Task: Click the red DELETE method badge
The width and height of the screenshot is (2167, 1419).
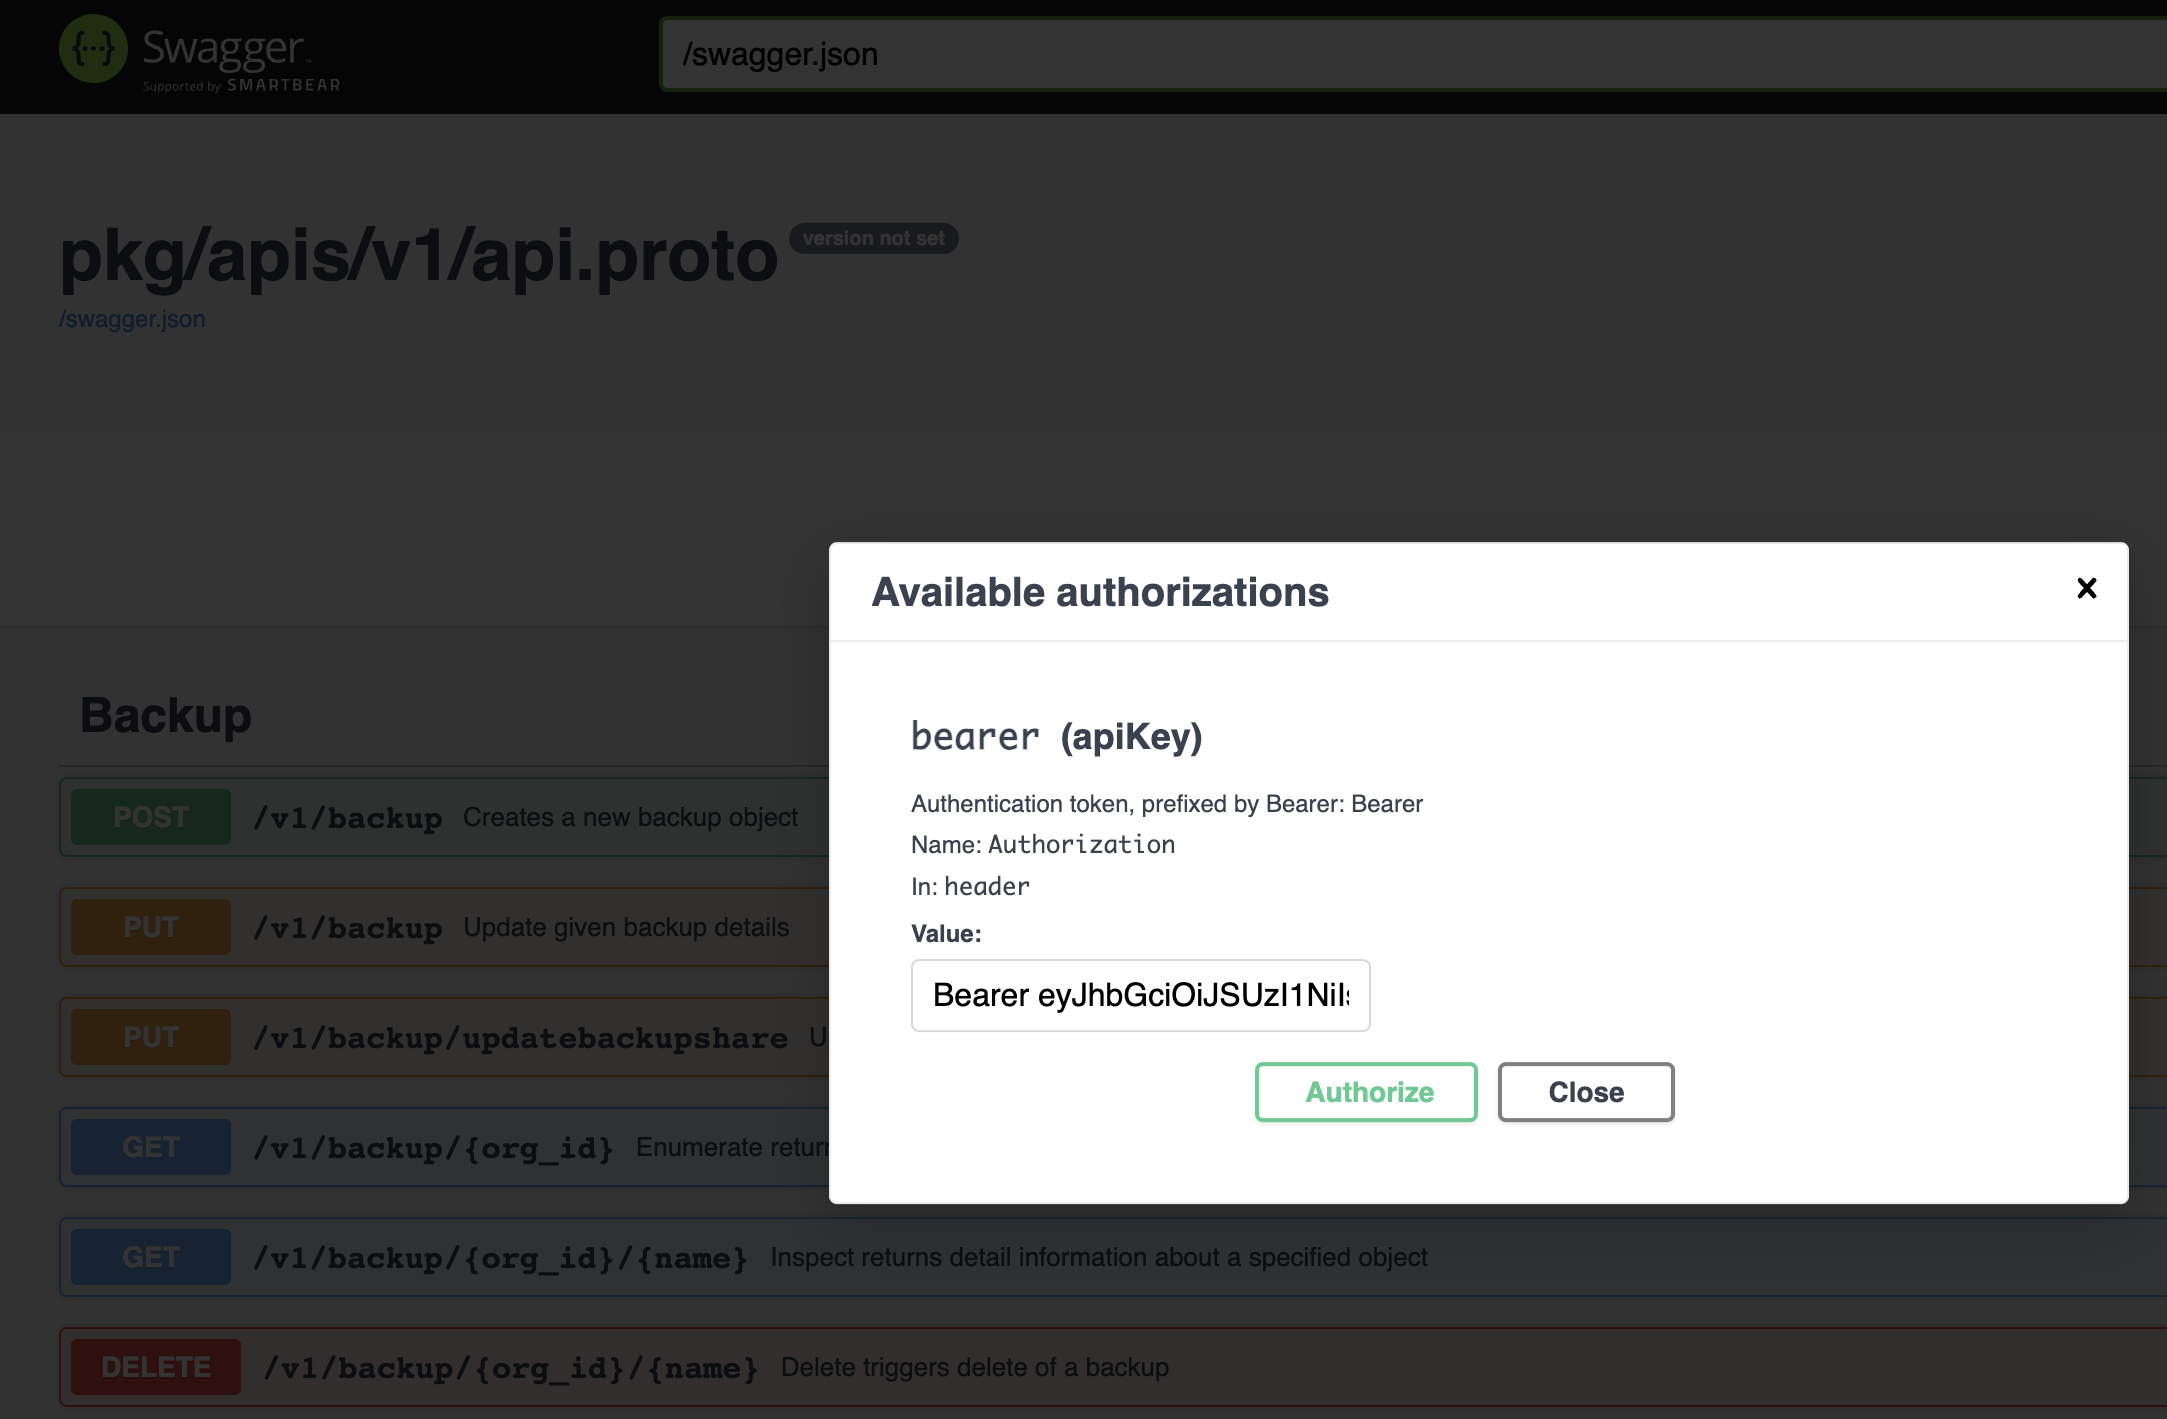Action: 156,1367
